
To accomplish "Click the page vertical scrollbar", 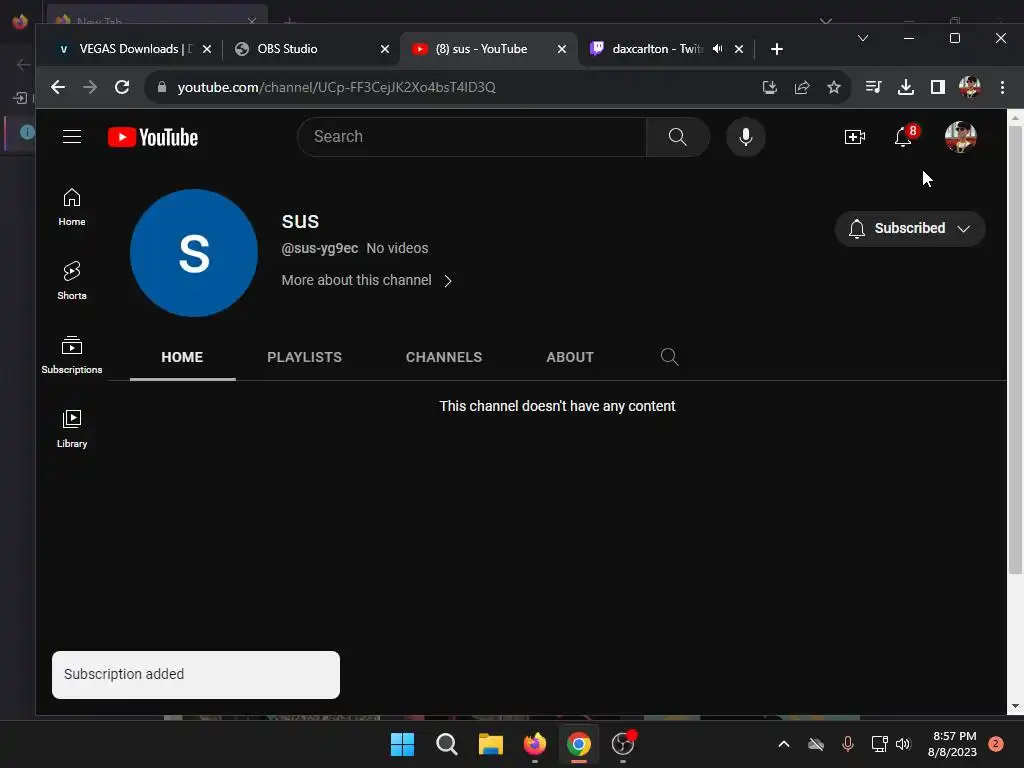I will click(1015, 351).
